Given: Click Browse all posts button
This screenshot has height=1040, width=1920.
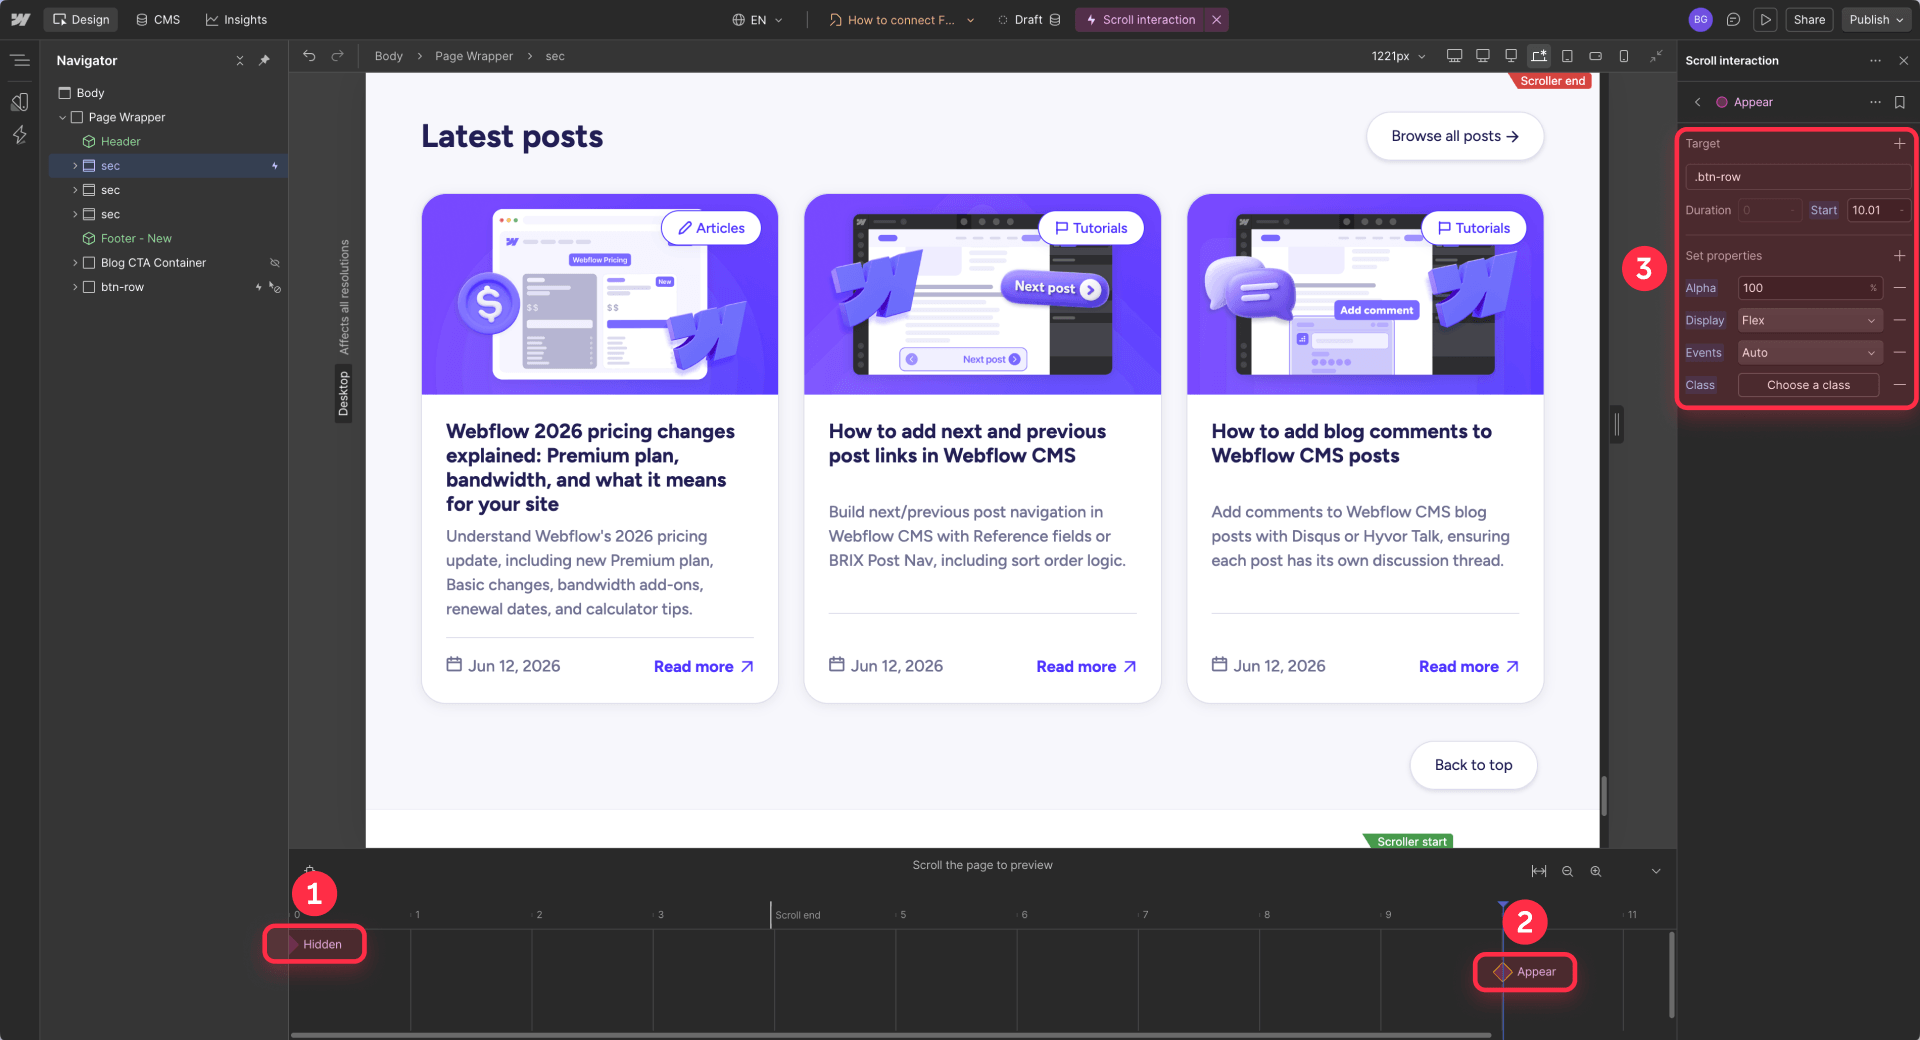Looking at the screenshot, I should [x=1455, y=136].
